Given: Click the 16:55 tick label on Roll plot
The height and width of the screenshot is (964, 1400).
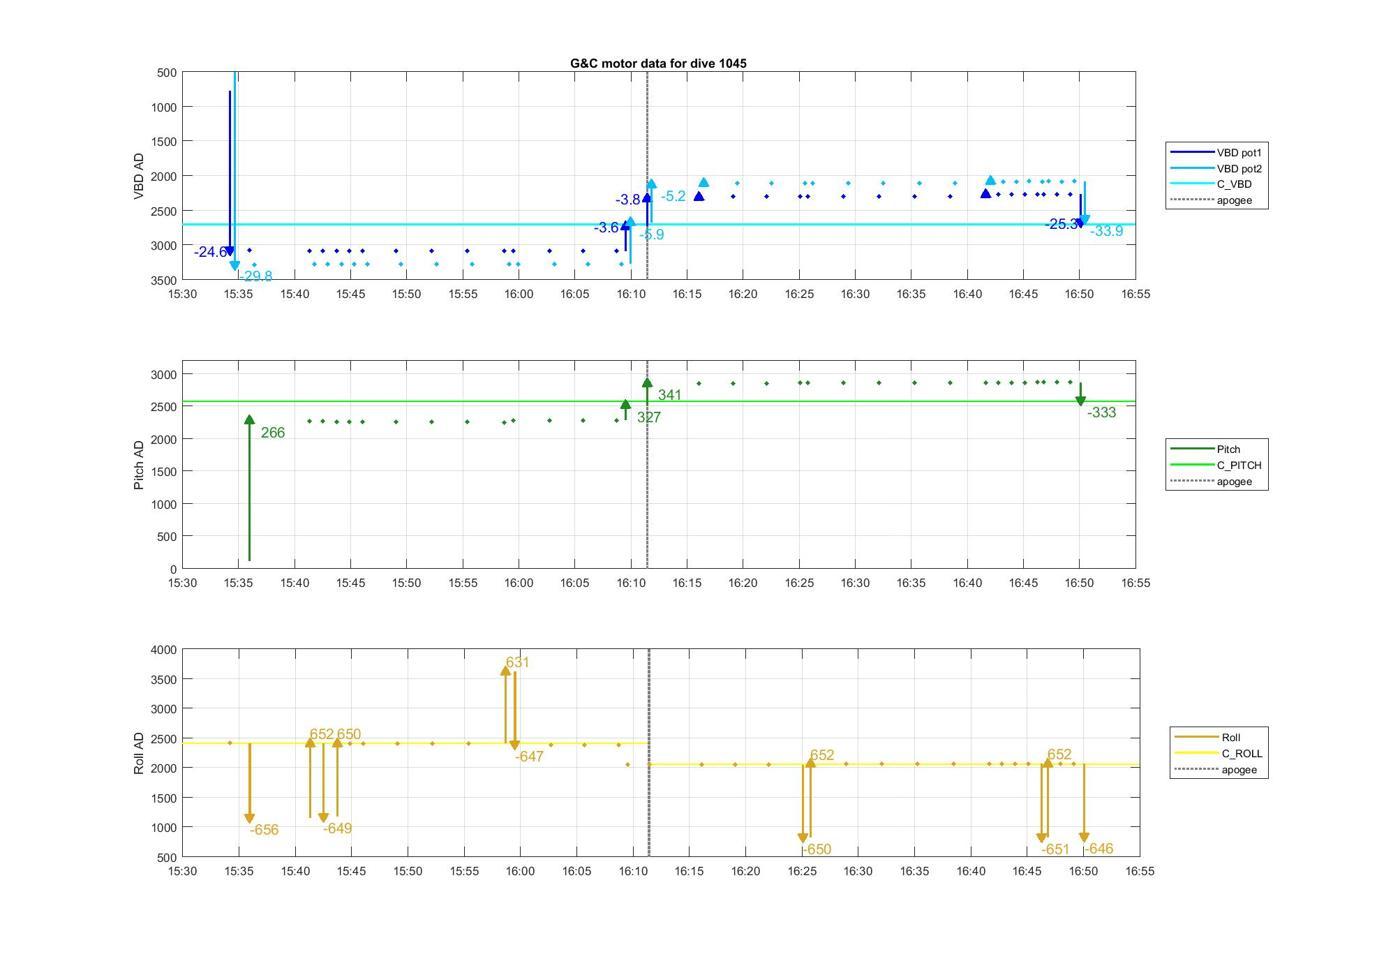Looking at the screenshot, I should [x=1139, y=871].
